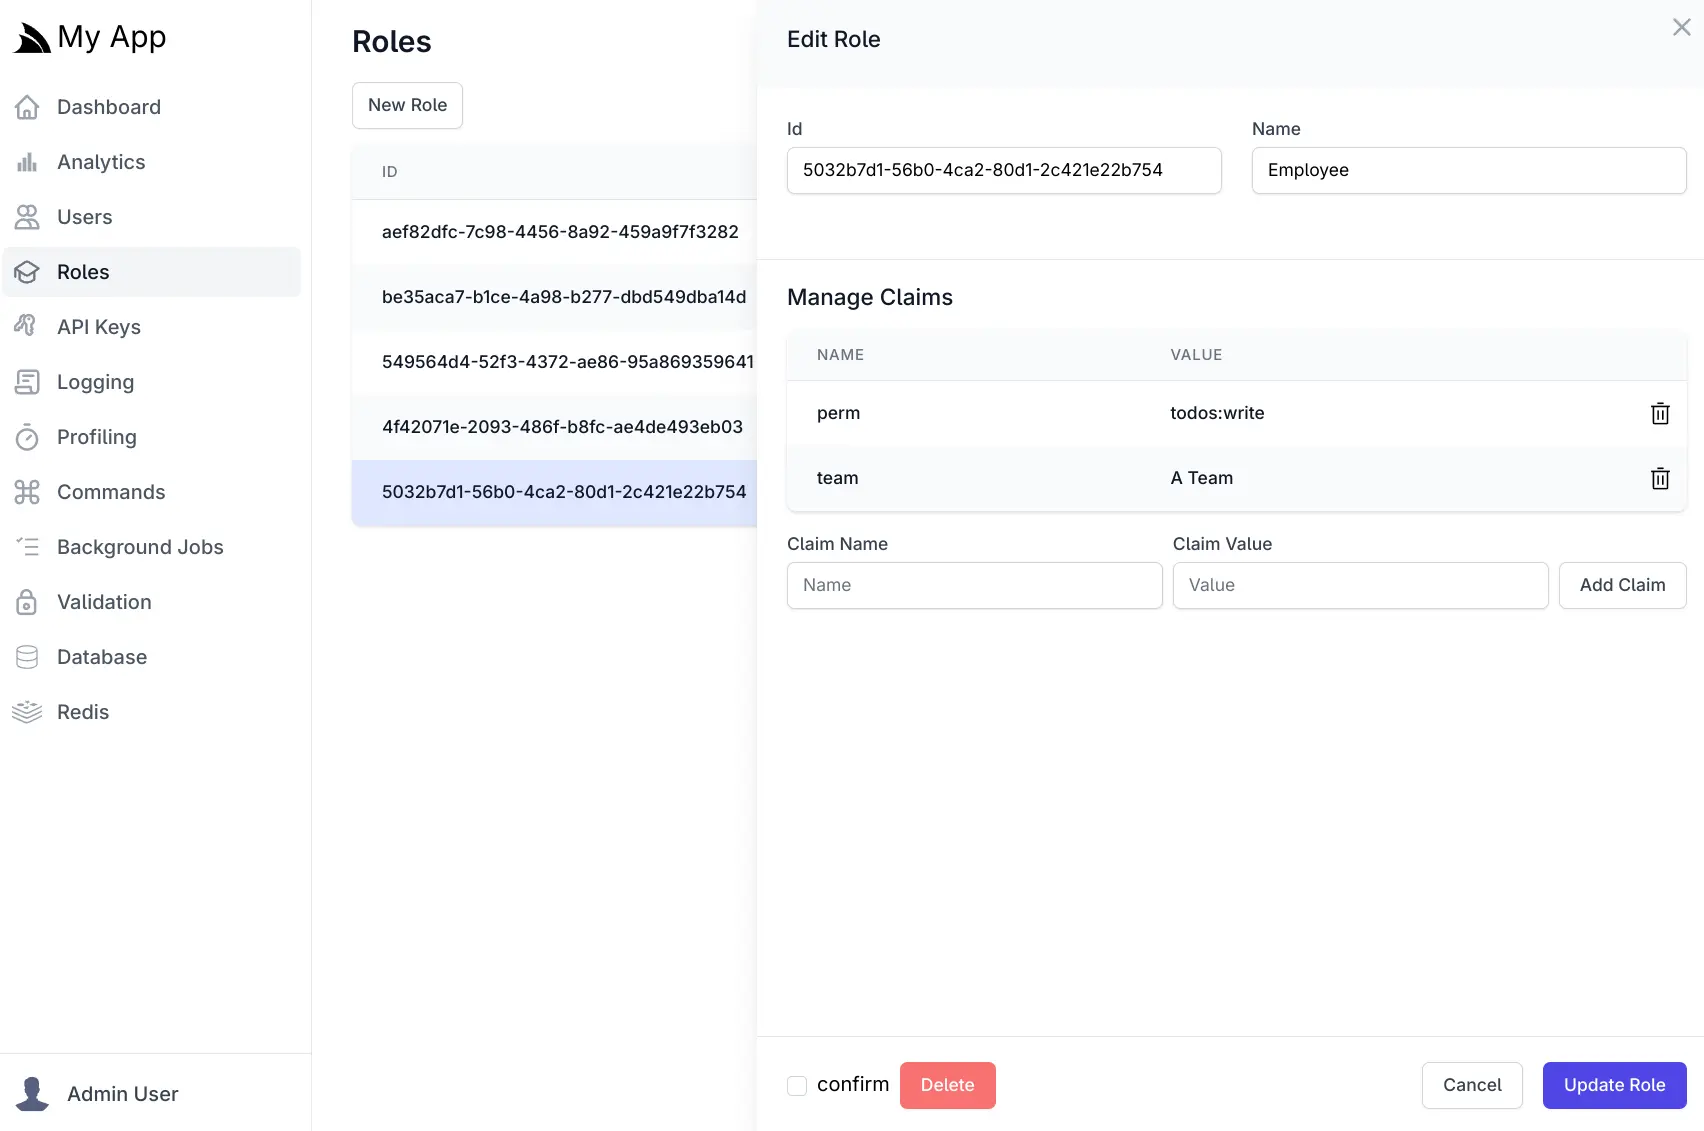Open the Roles section in sidebar

pyautogui.click(x=82, y=272)
